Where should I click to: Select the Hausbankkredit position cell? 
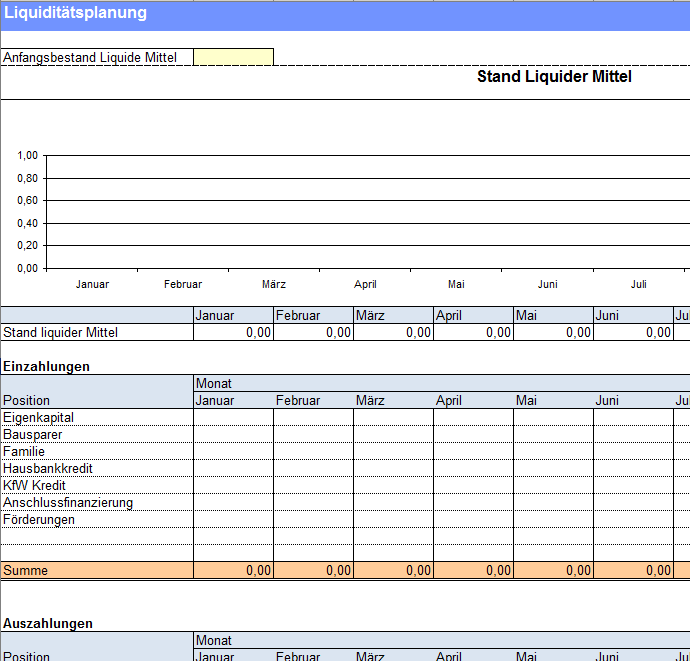[48, 468]
